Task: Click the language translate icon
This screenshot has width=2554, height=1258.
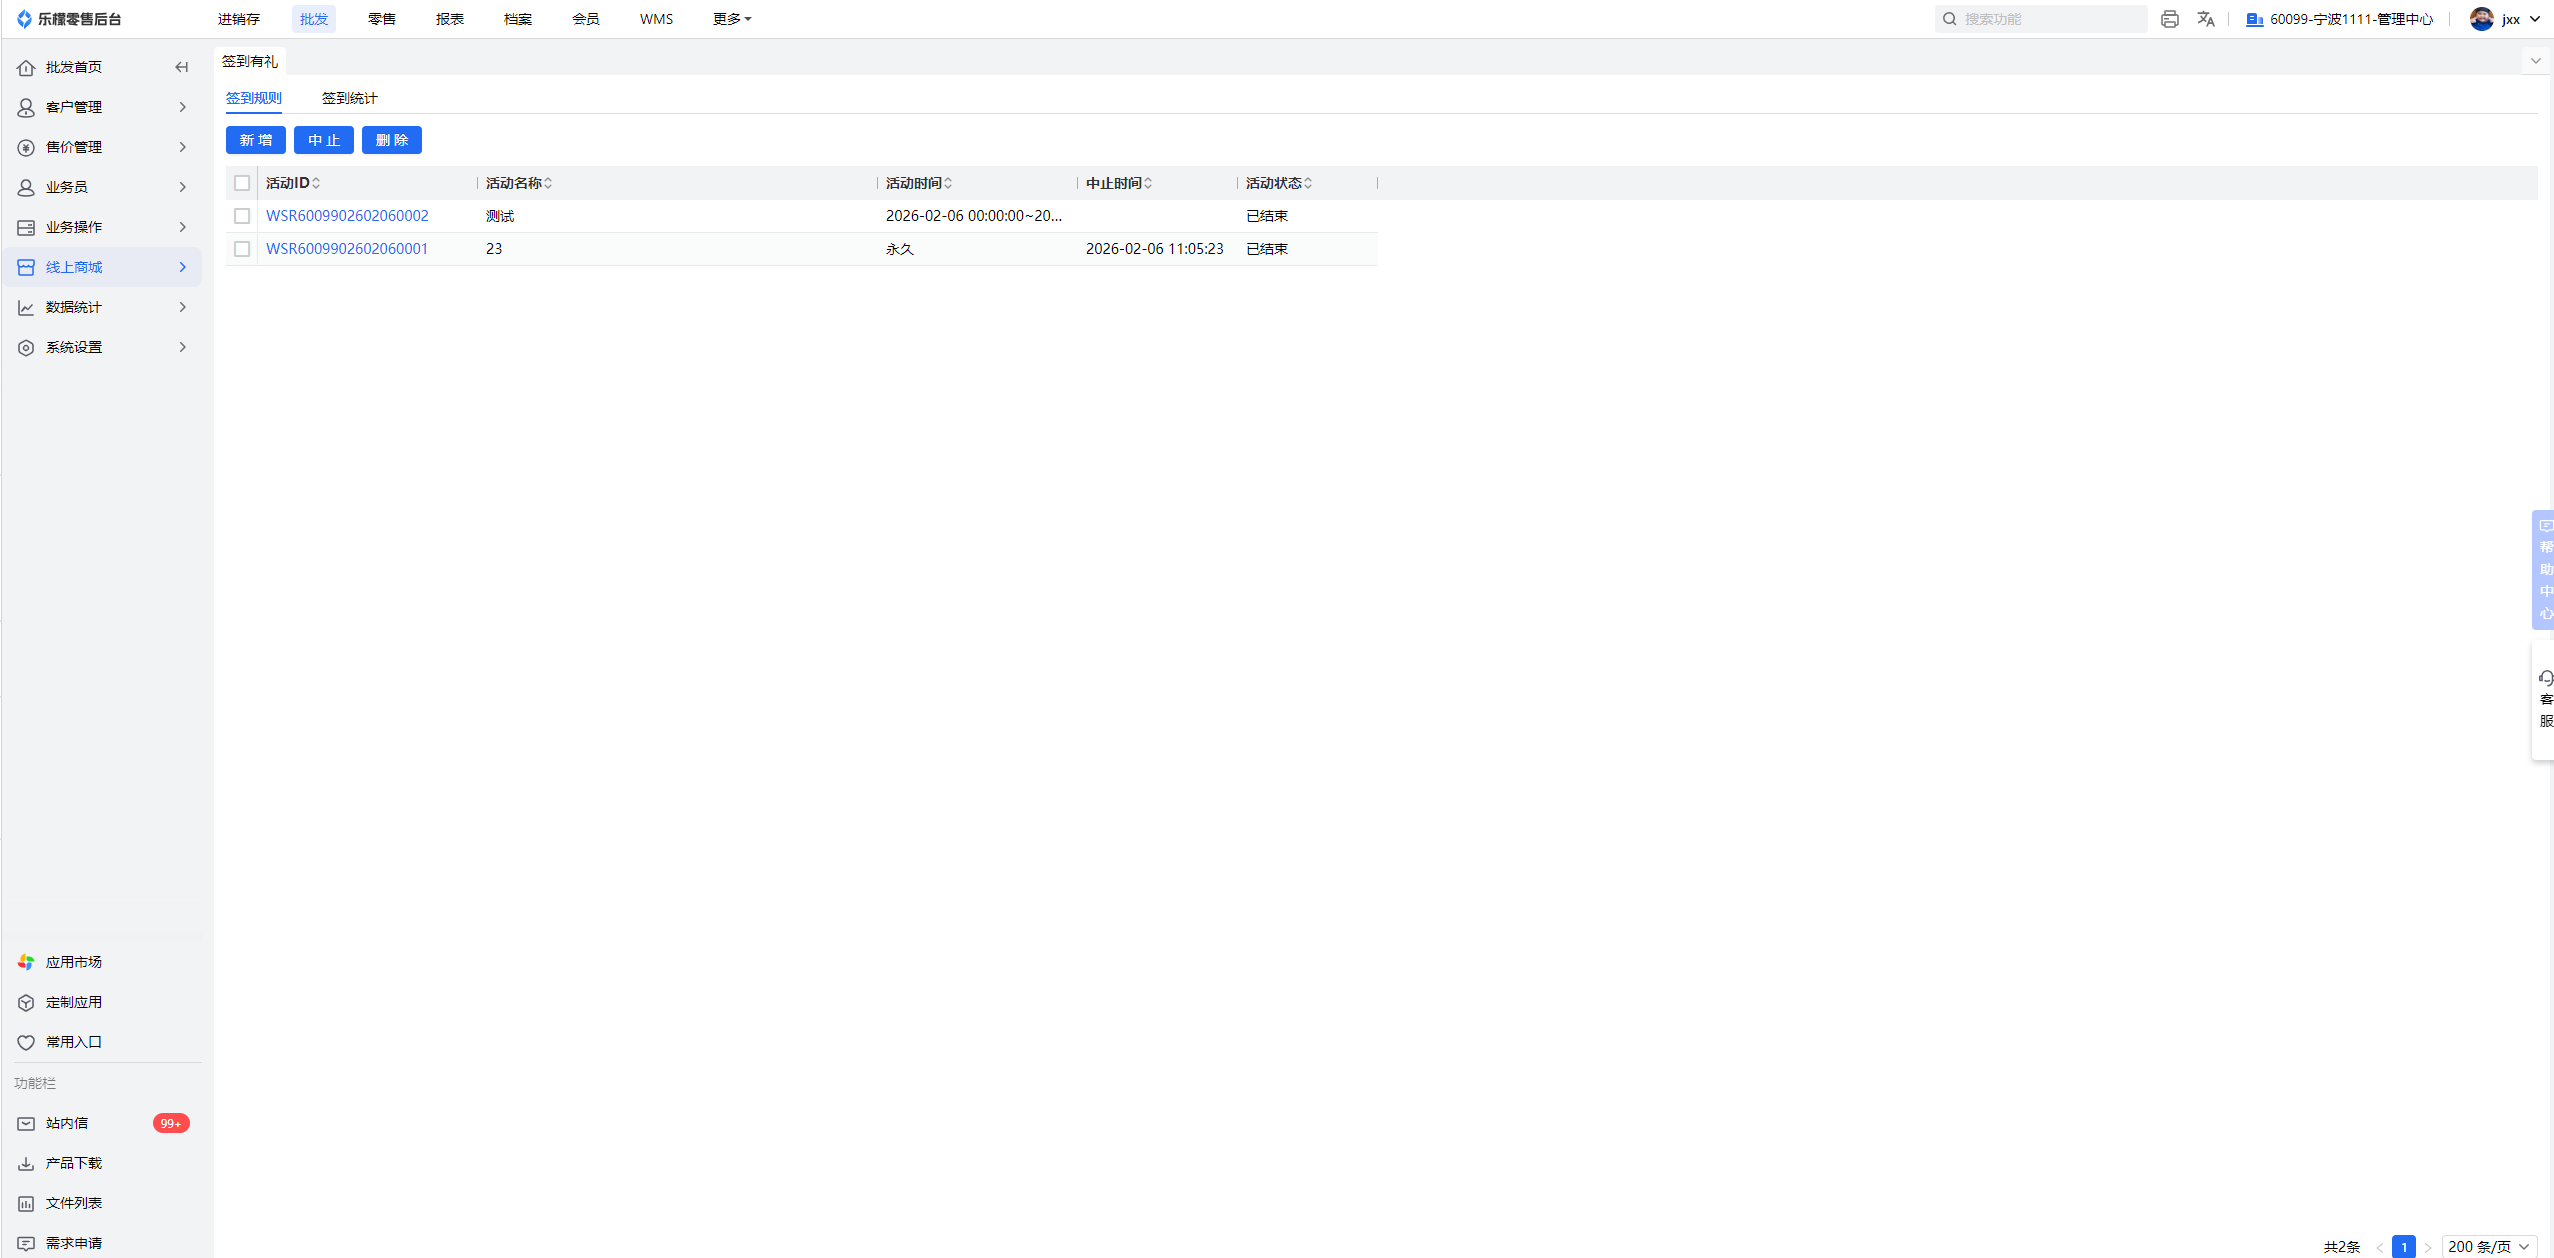Action: [x=2205, y=19]
